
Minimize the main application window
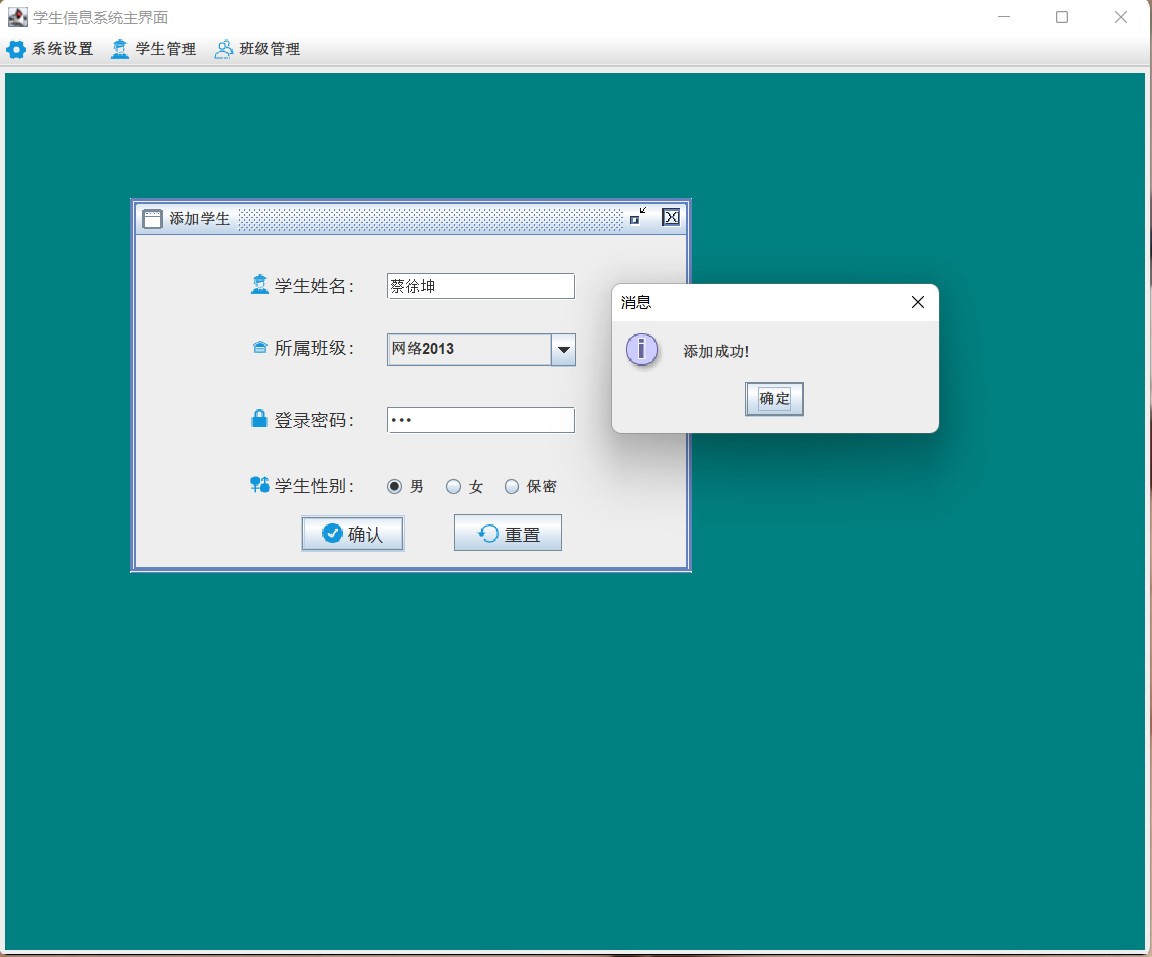click(x=1004, y=17)
